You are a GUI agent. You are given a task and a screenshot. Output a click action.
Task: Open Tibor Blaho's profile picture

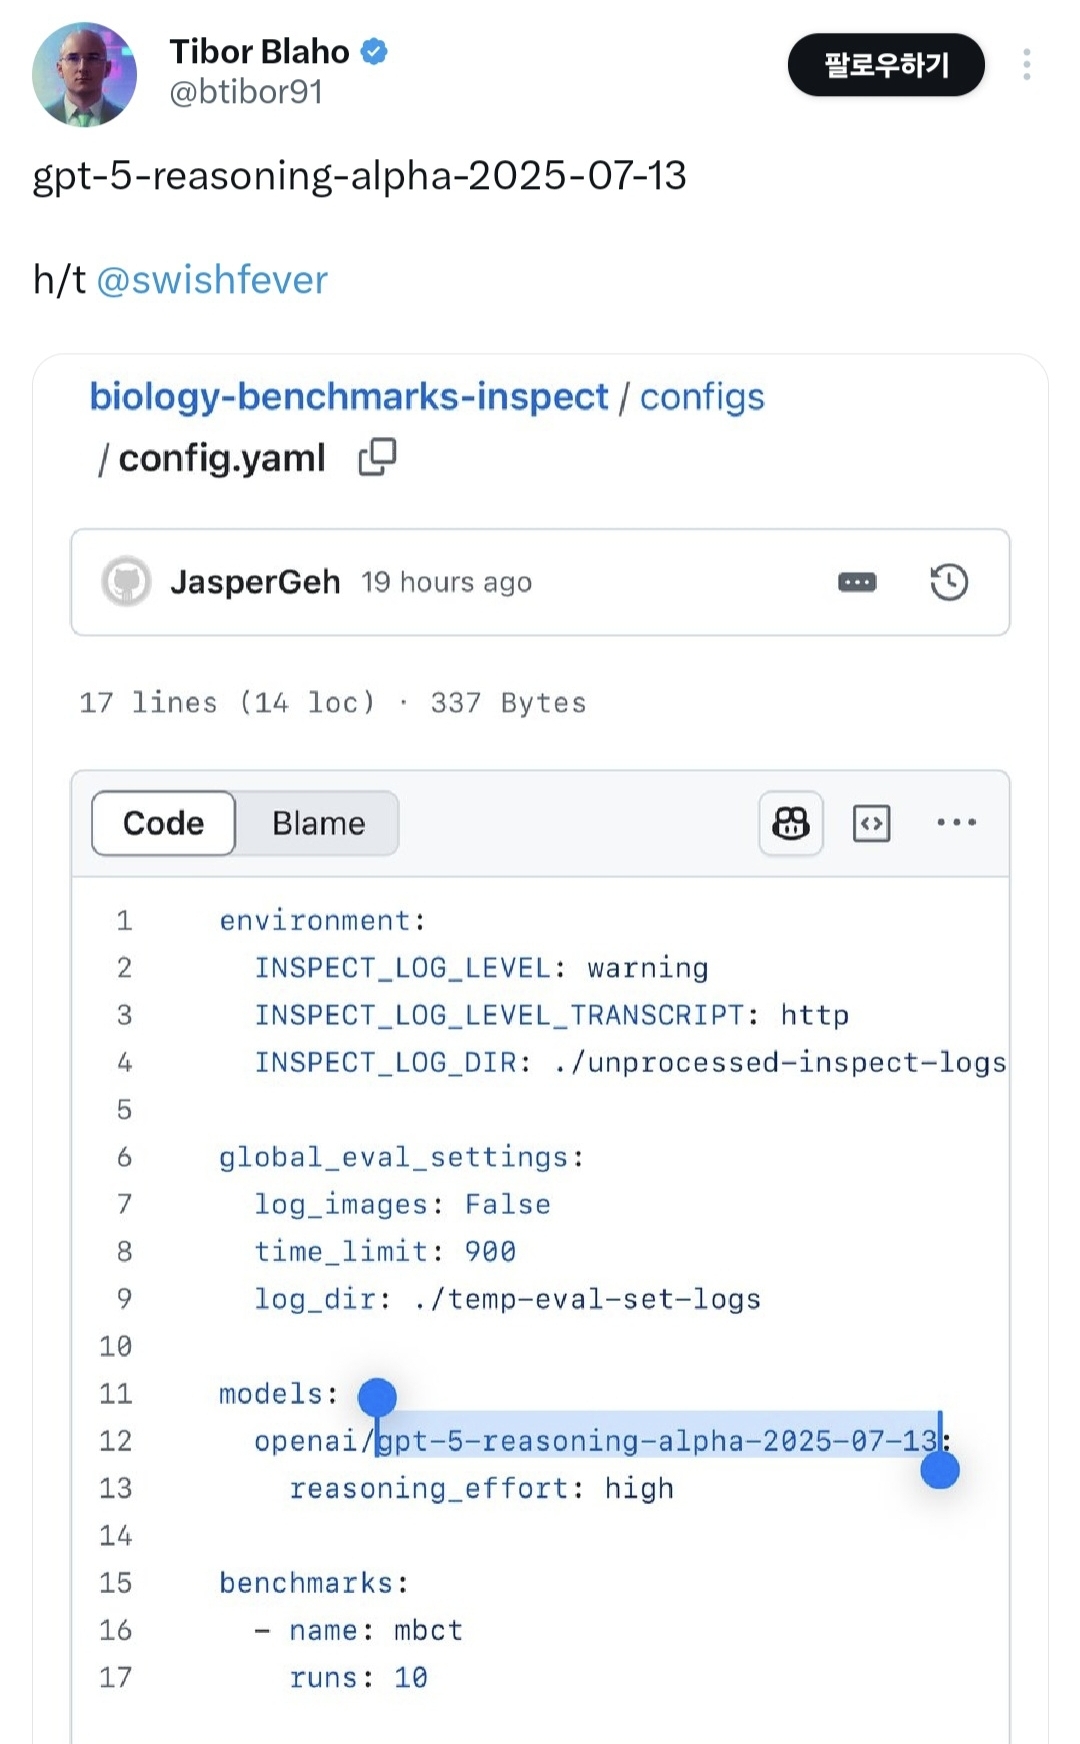(84, 74)
